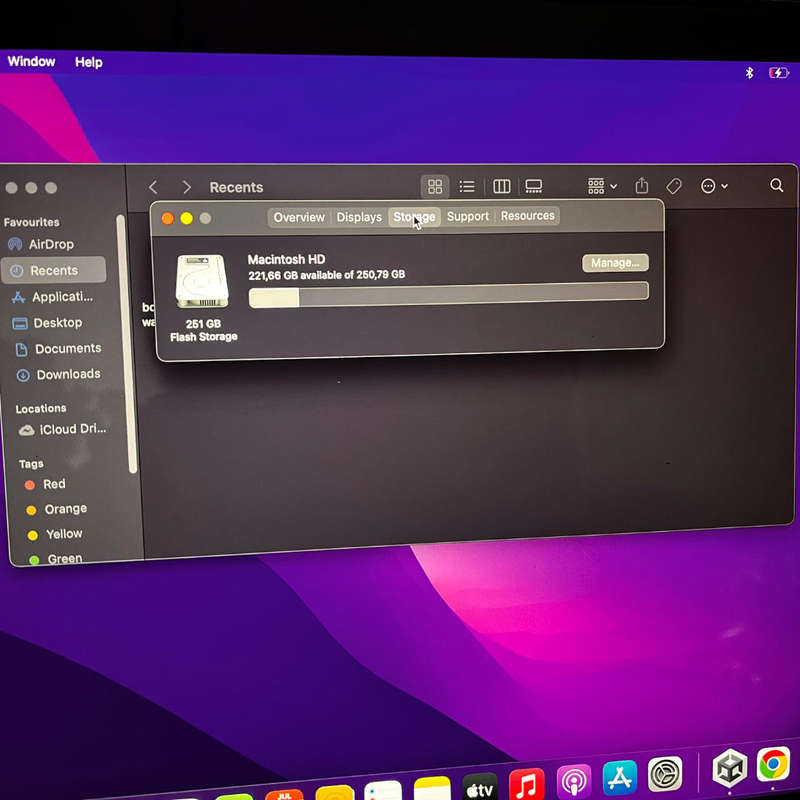Minimize the About This Mac window

point(186,218)
